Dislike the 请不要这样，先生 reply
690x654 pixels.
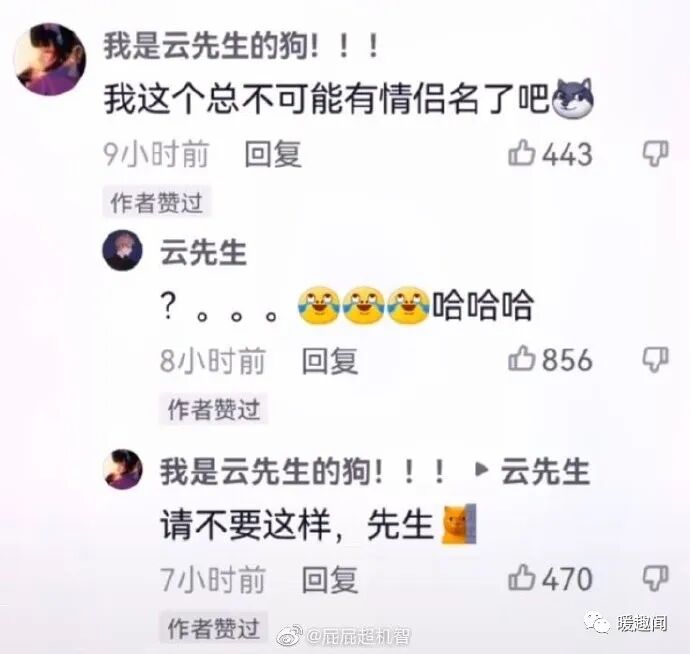(656, 578)
